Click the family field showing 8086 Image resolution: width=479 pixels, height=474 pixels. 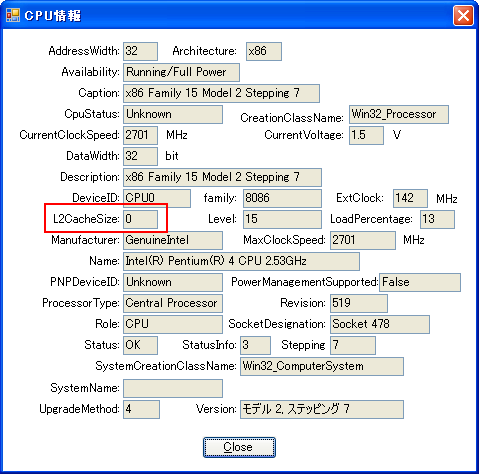[282, 198]
